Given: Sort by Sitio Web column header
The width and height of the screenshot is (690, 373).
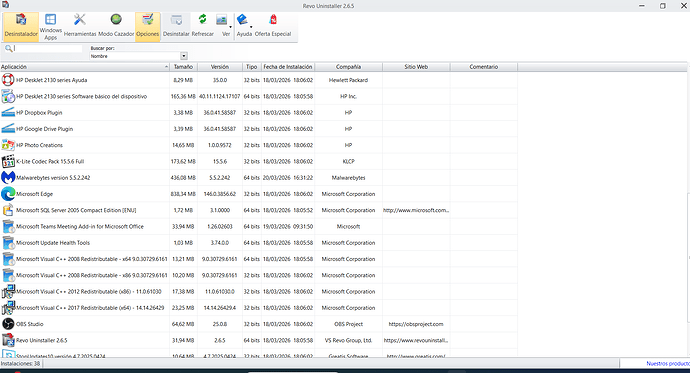Looking at the screenshot, I should click(x=416, y=67).
